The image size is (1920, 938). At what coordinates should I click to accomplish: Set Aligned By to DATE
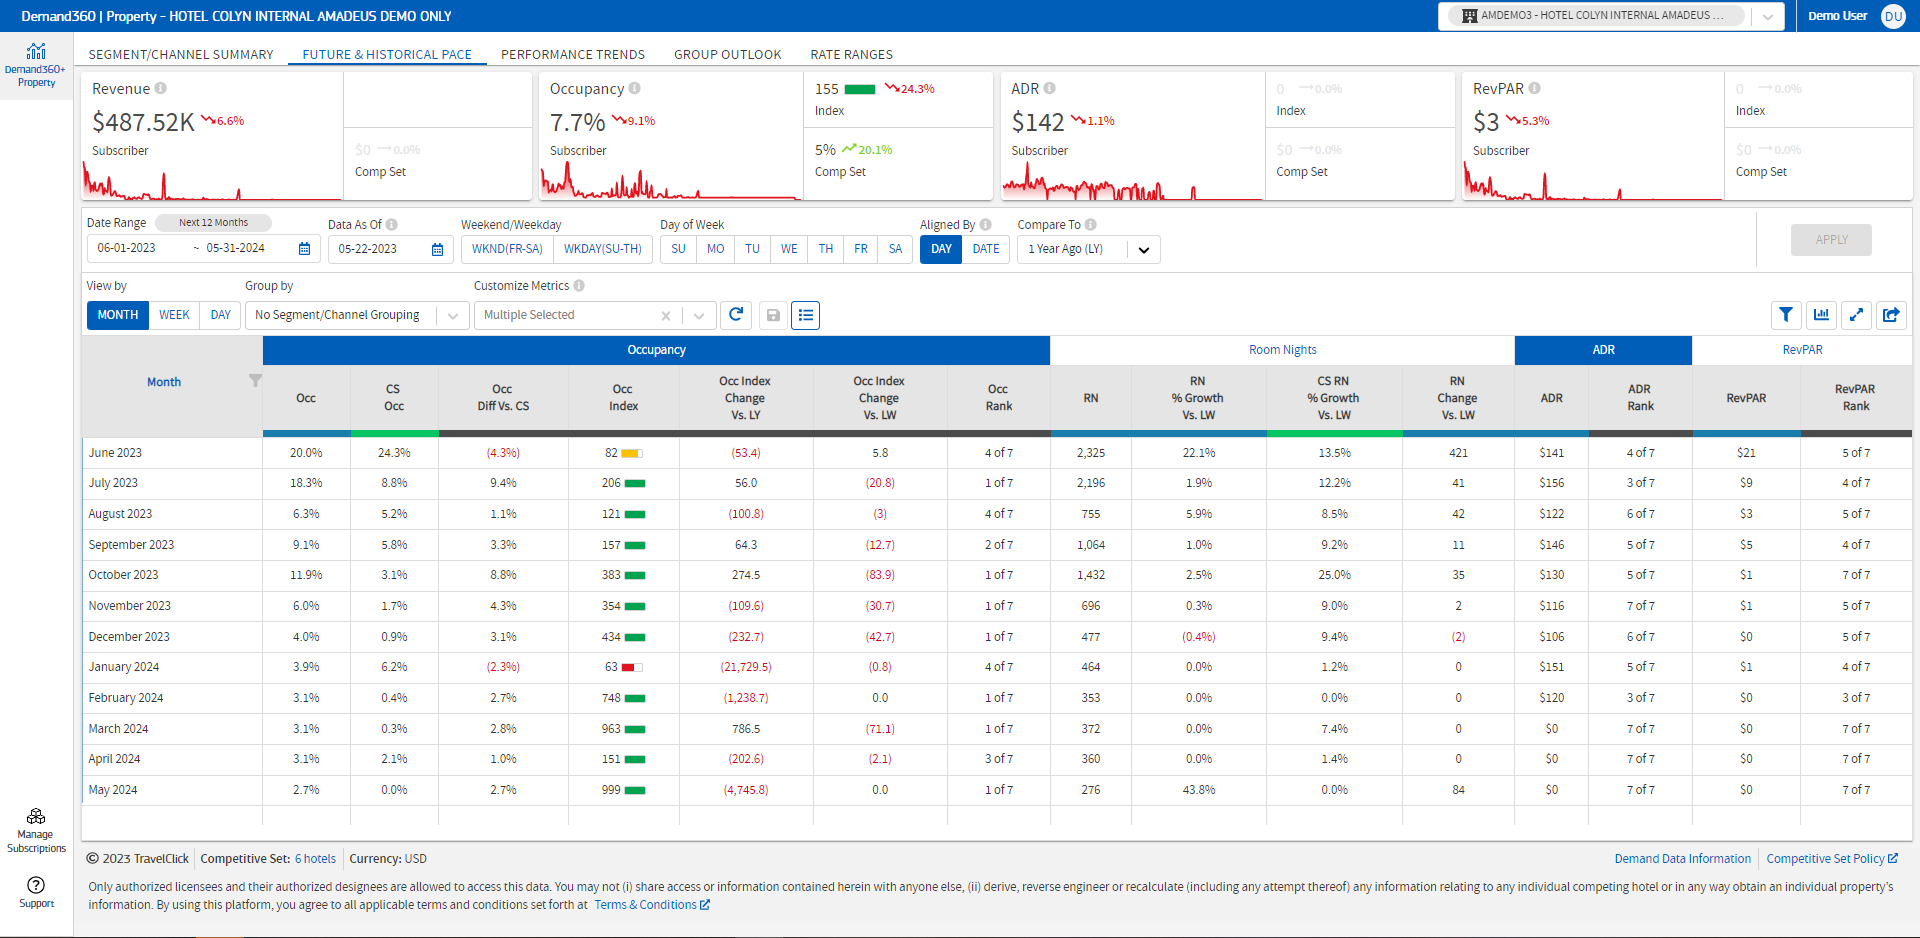985,249
